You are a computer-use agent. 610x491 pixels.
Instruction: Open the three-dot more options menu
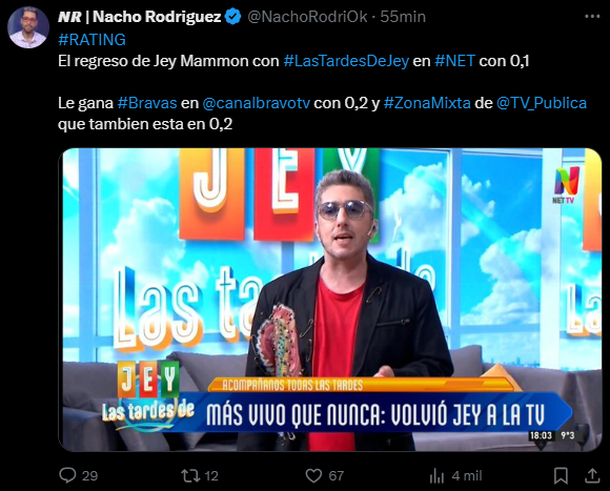pyautogui.click(x=592, y=16)
